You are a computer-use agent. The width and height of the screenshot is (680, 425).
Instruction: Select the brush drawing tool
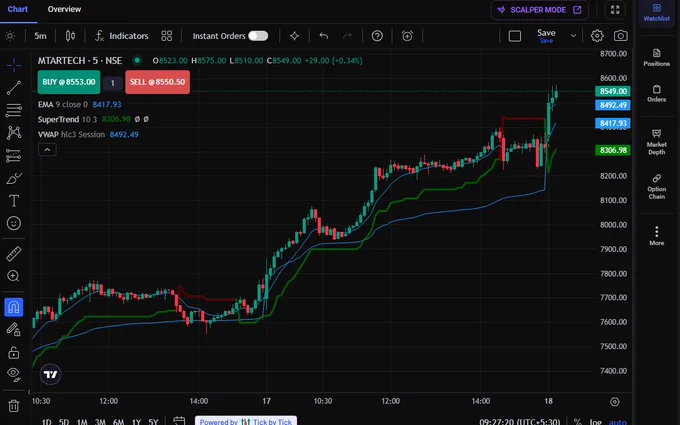(x=14, y=178)
